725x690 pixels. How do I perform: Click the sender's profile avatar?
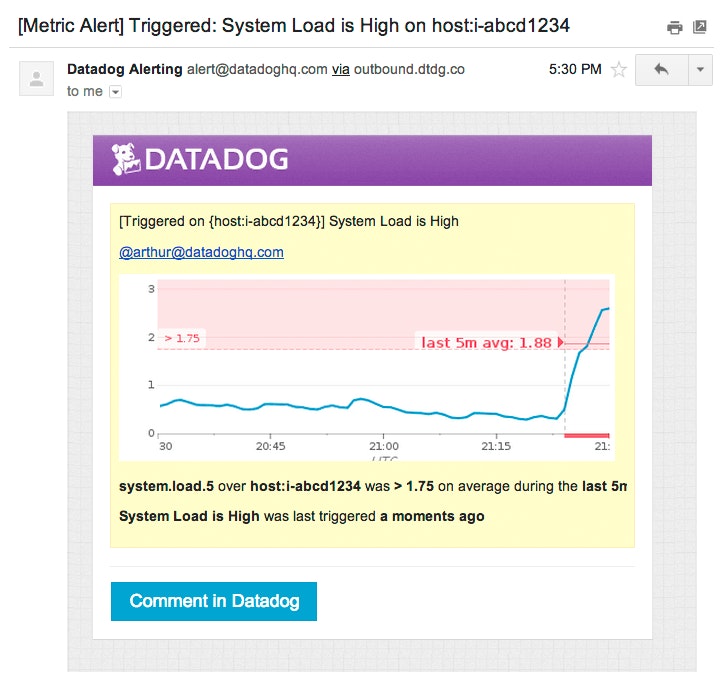[x=37, y=78]
